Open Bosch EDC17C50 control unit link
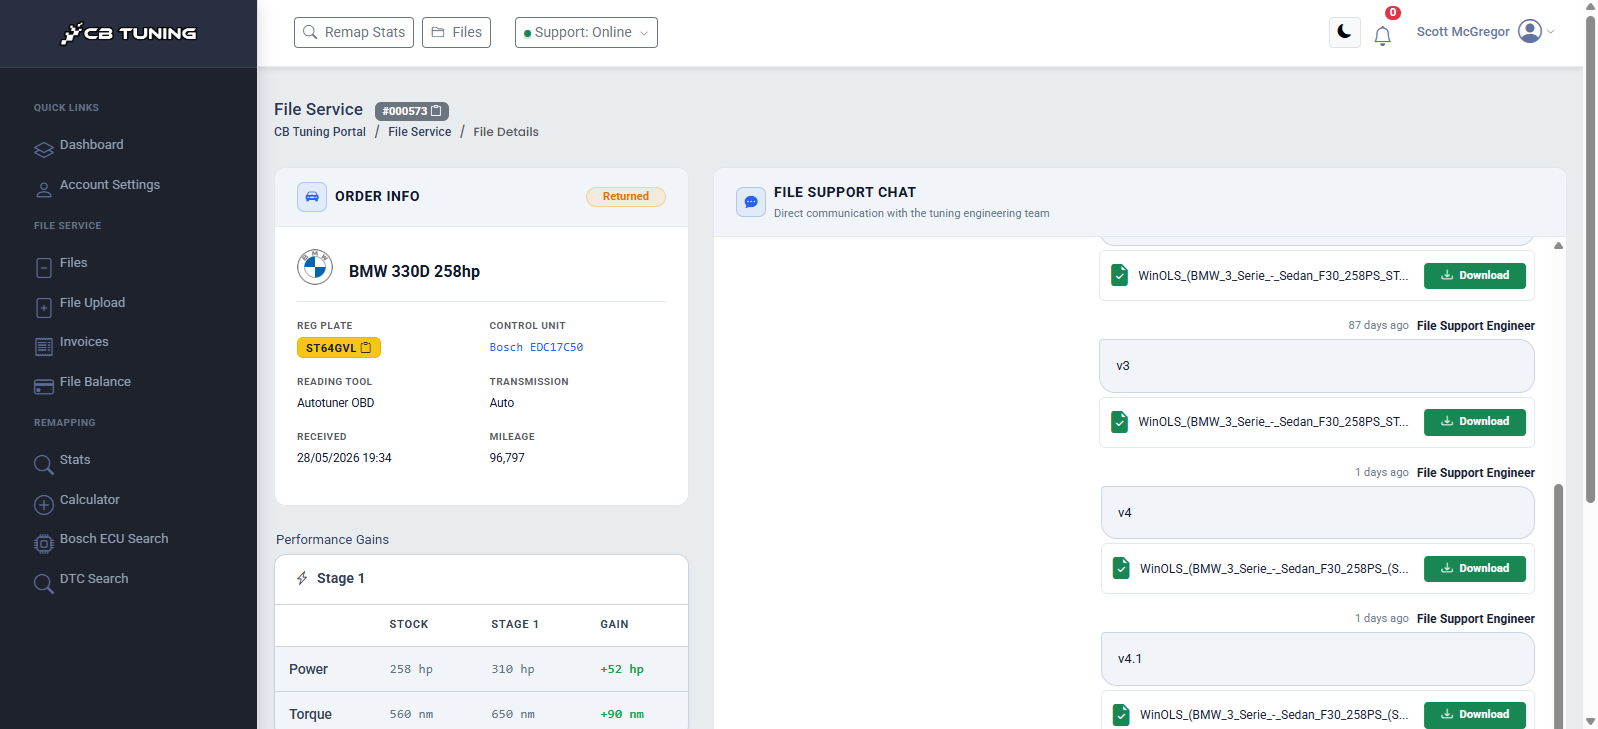 click(536, 348)
